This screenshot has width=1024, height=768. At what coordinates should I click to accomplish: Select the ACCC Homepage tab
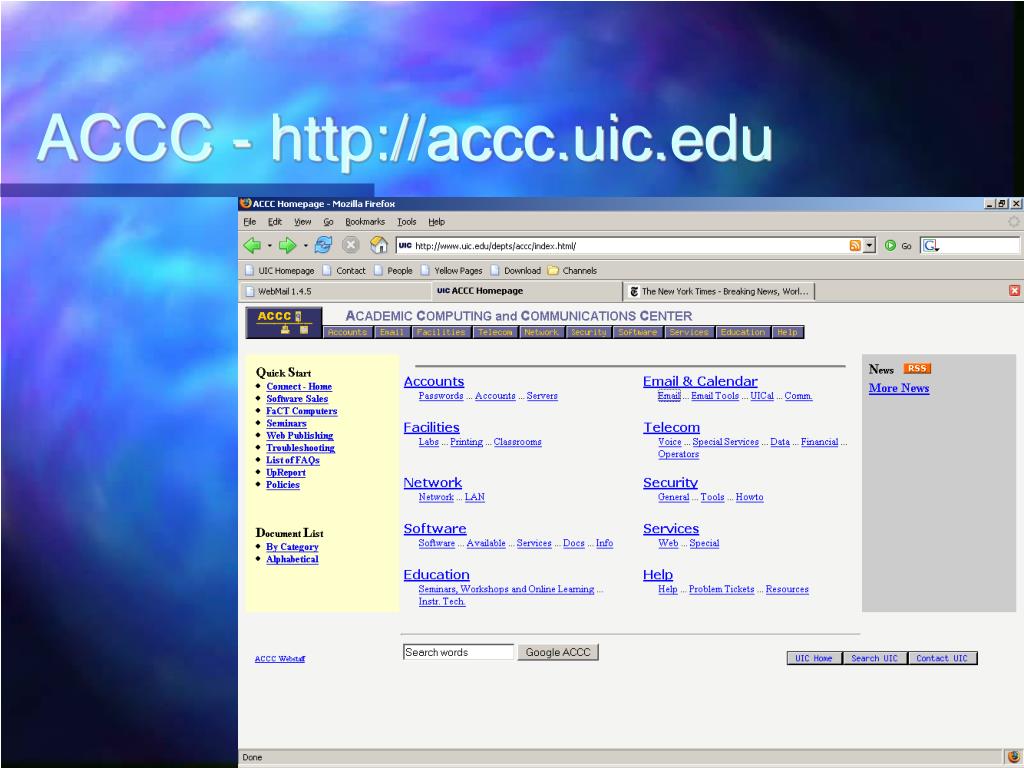pyautogui.click(x=527, y=291)
